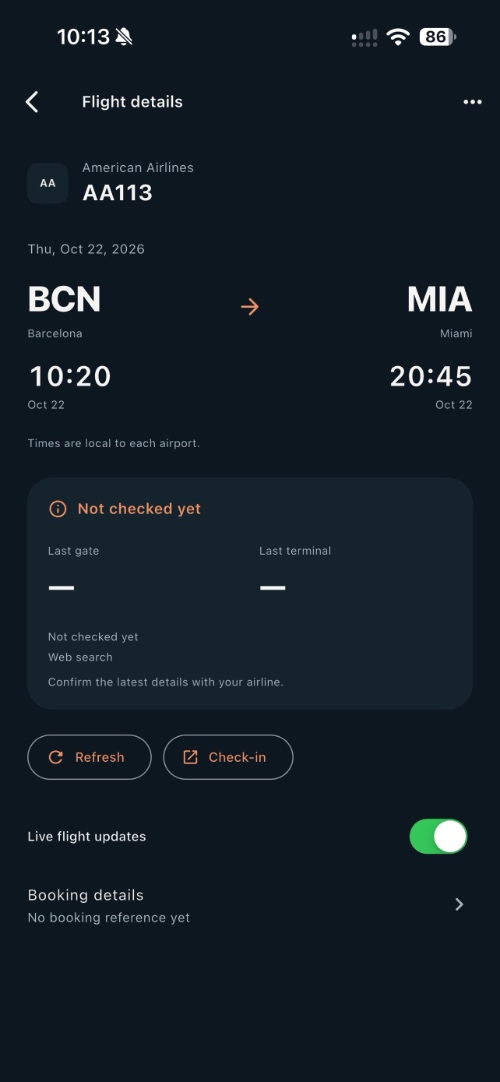This screenshot has width=500, height=1082.
Task: Tap the Flight details header title
Action: [132, 102]
